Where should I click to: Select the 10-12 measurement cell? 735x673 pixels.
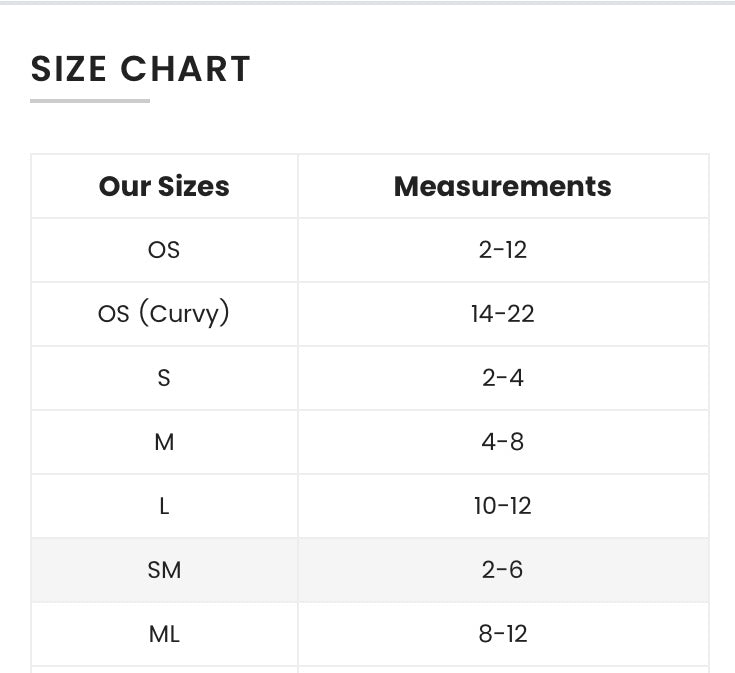[x=502, y=506]
